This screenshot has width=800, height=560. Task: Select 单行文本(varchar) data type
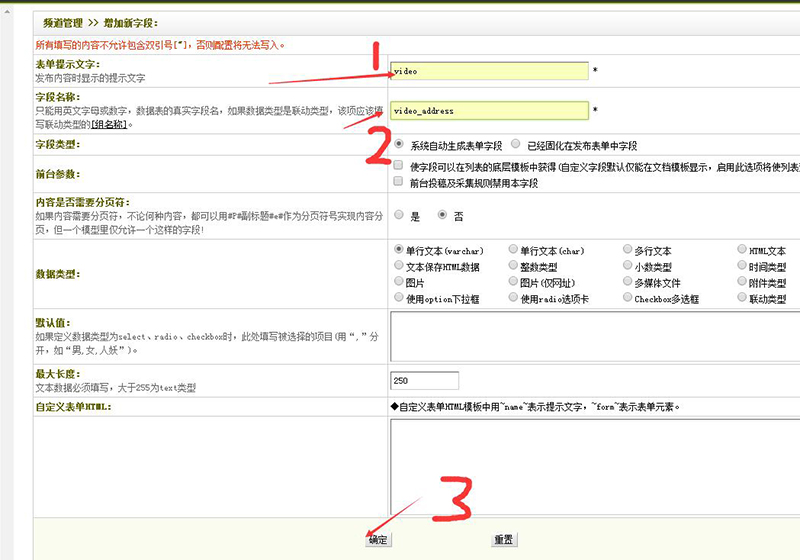399,249
